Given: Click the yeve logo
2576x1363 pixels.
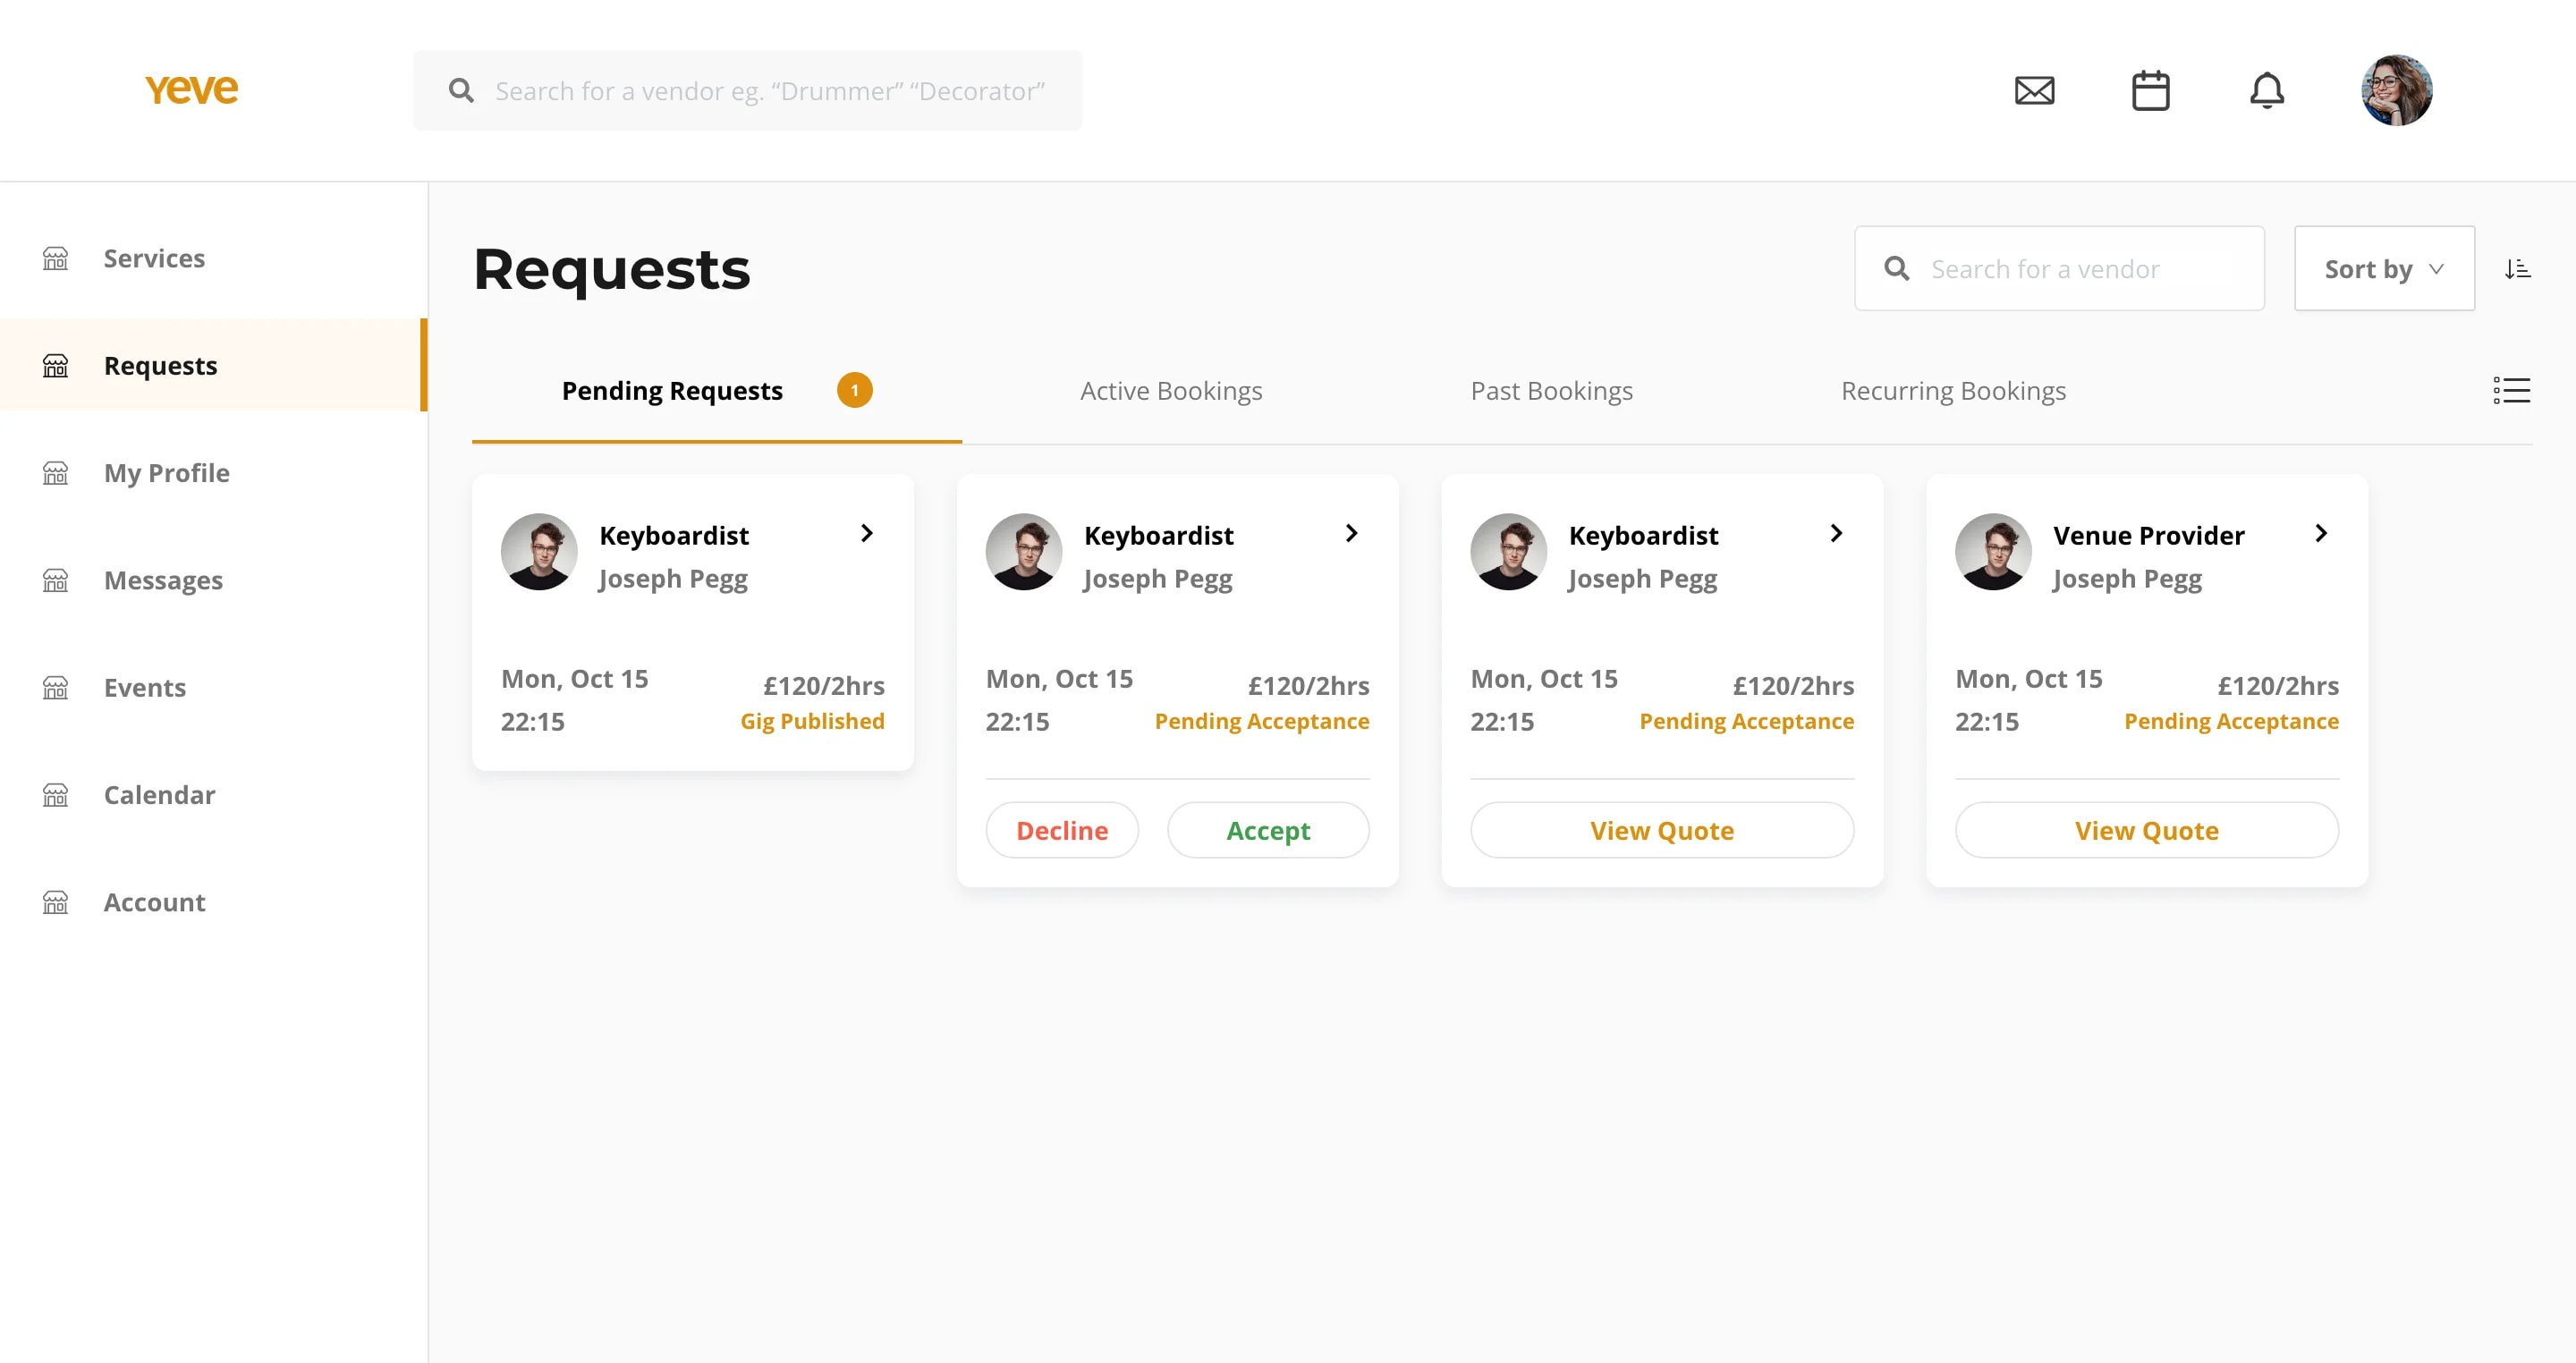Looking at the screenshot, I should coord(191,90).
